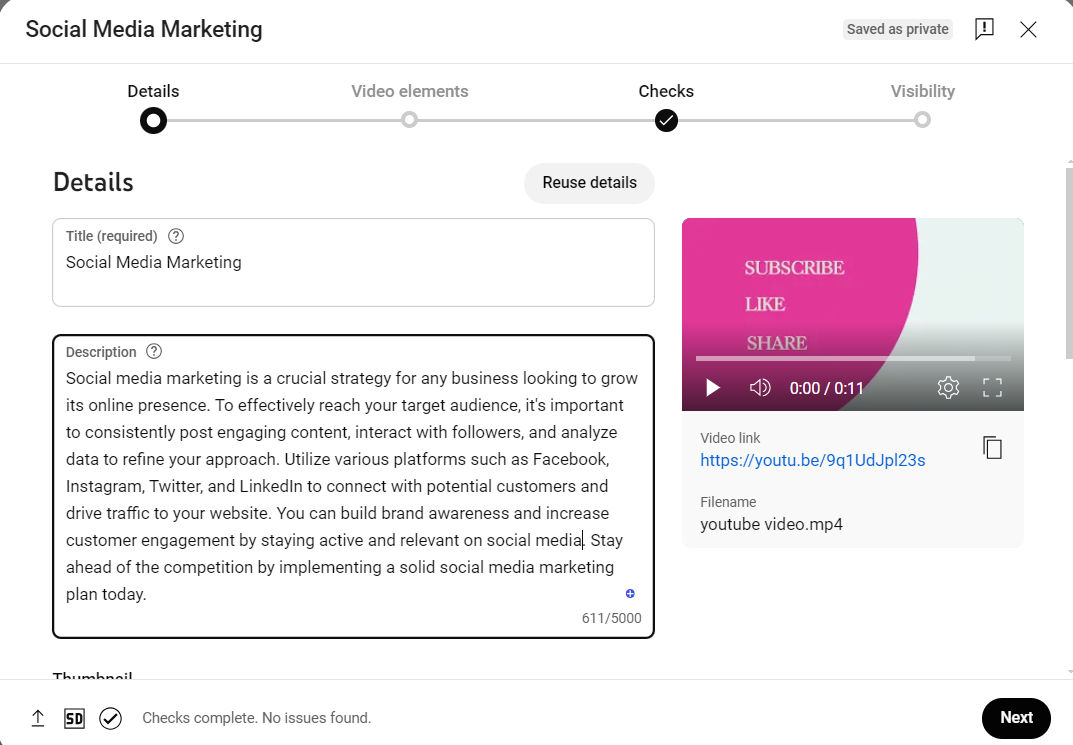Click the help icon beside Title
The image size is (1073, 745).
pyautogui.click(x=176, y=236)
